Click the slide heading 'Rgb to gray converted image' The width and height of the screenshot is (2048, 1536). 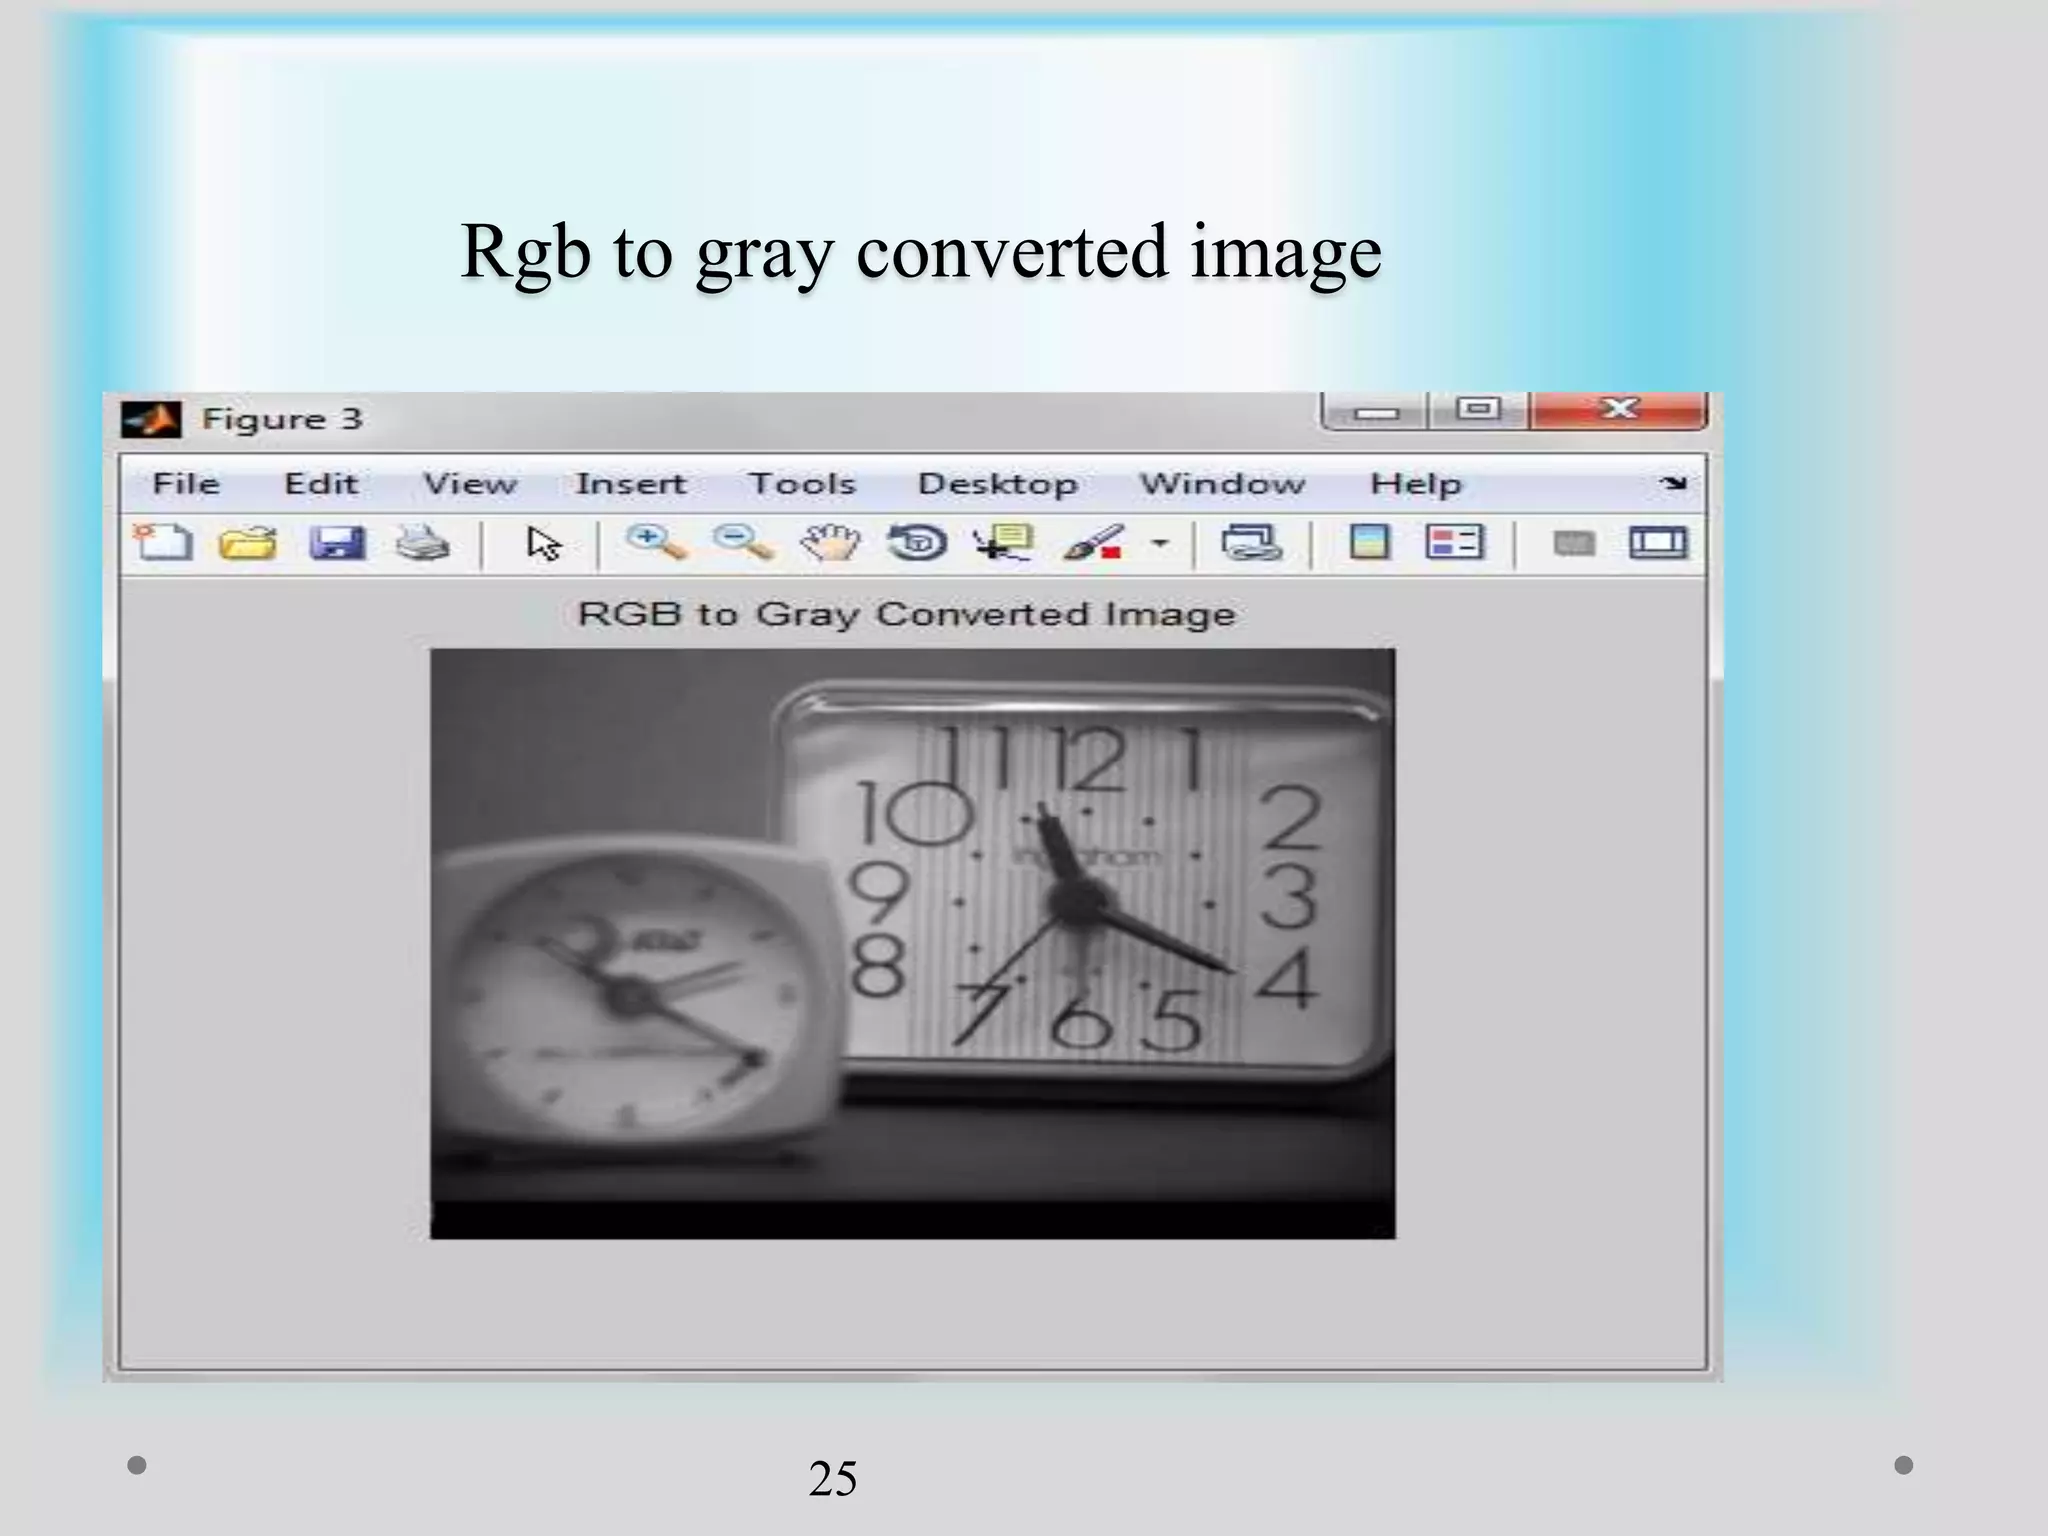(921, 251)
